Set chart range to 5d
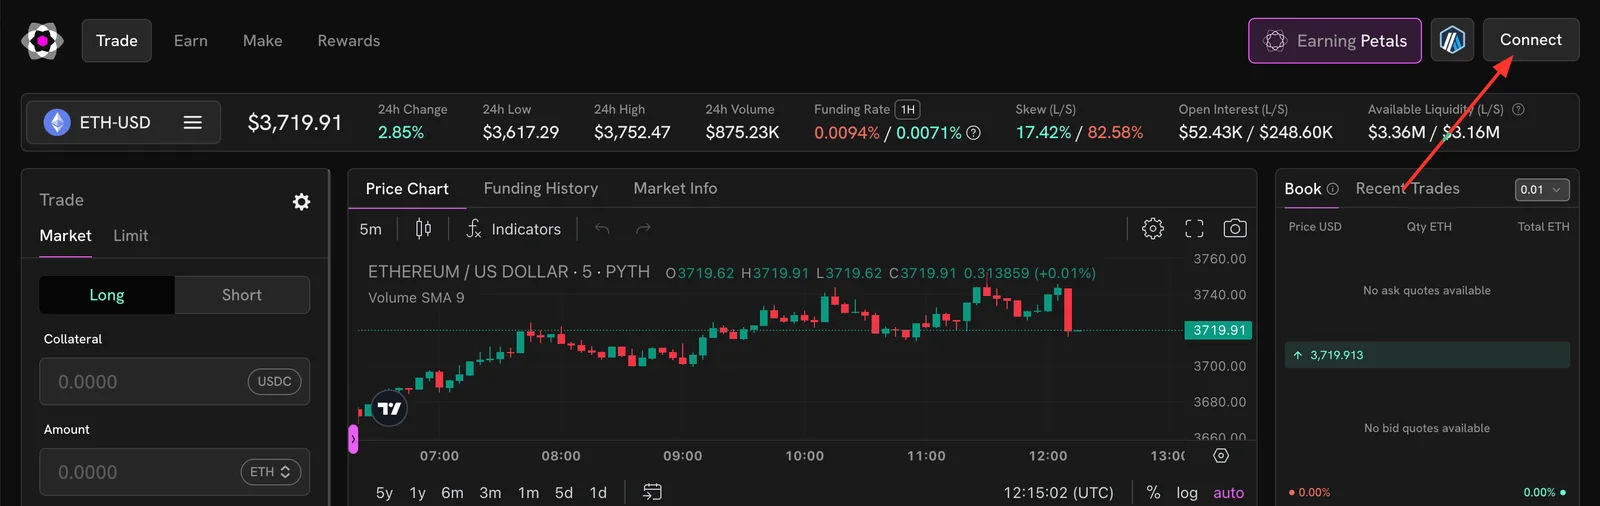 (564, 493)
